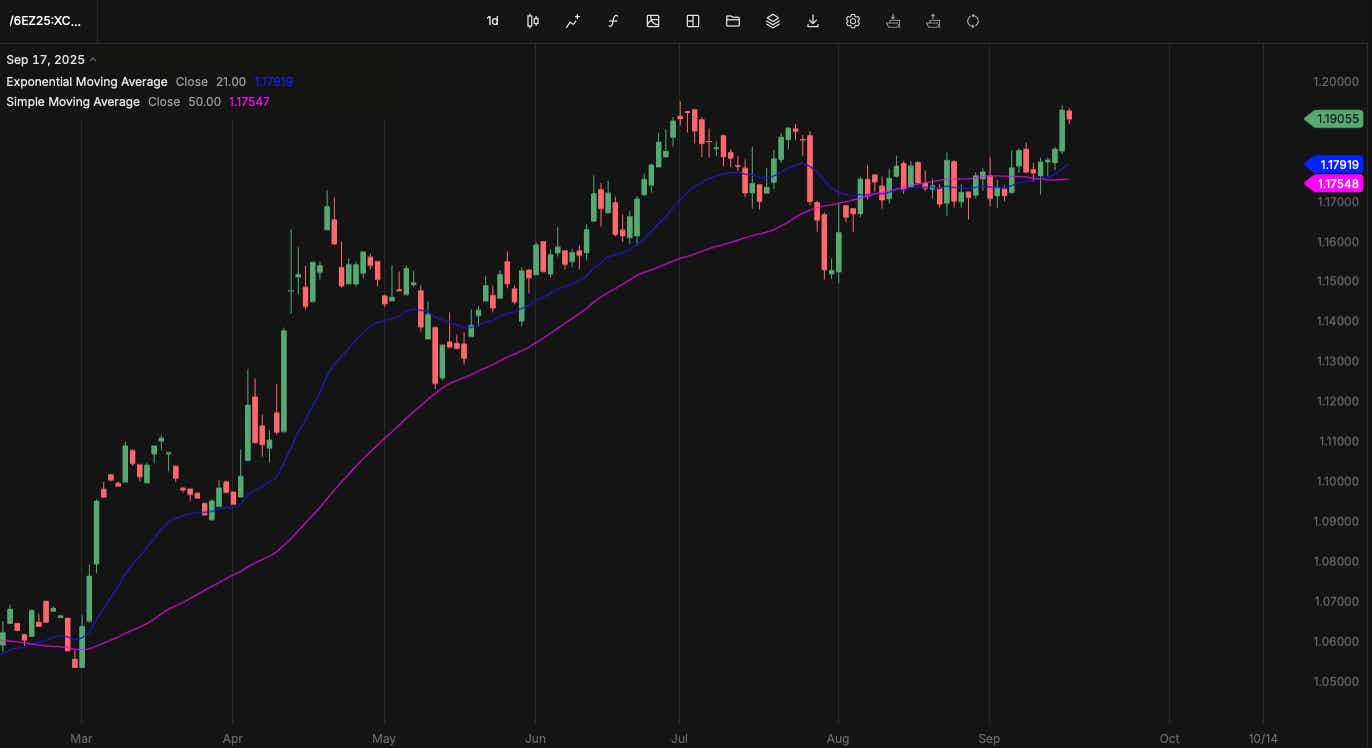Image resolution: width=1372 pixels, height=748 pixels.
Task: Click the magenta SMA value 1.17547
Action: 248,101
